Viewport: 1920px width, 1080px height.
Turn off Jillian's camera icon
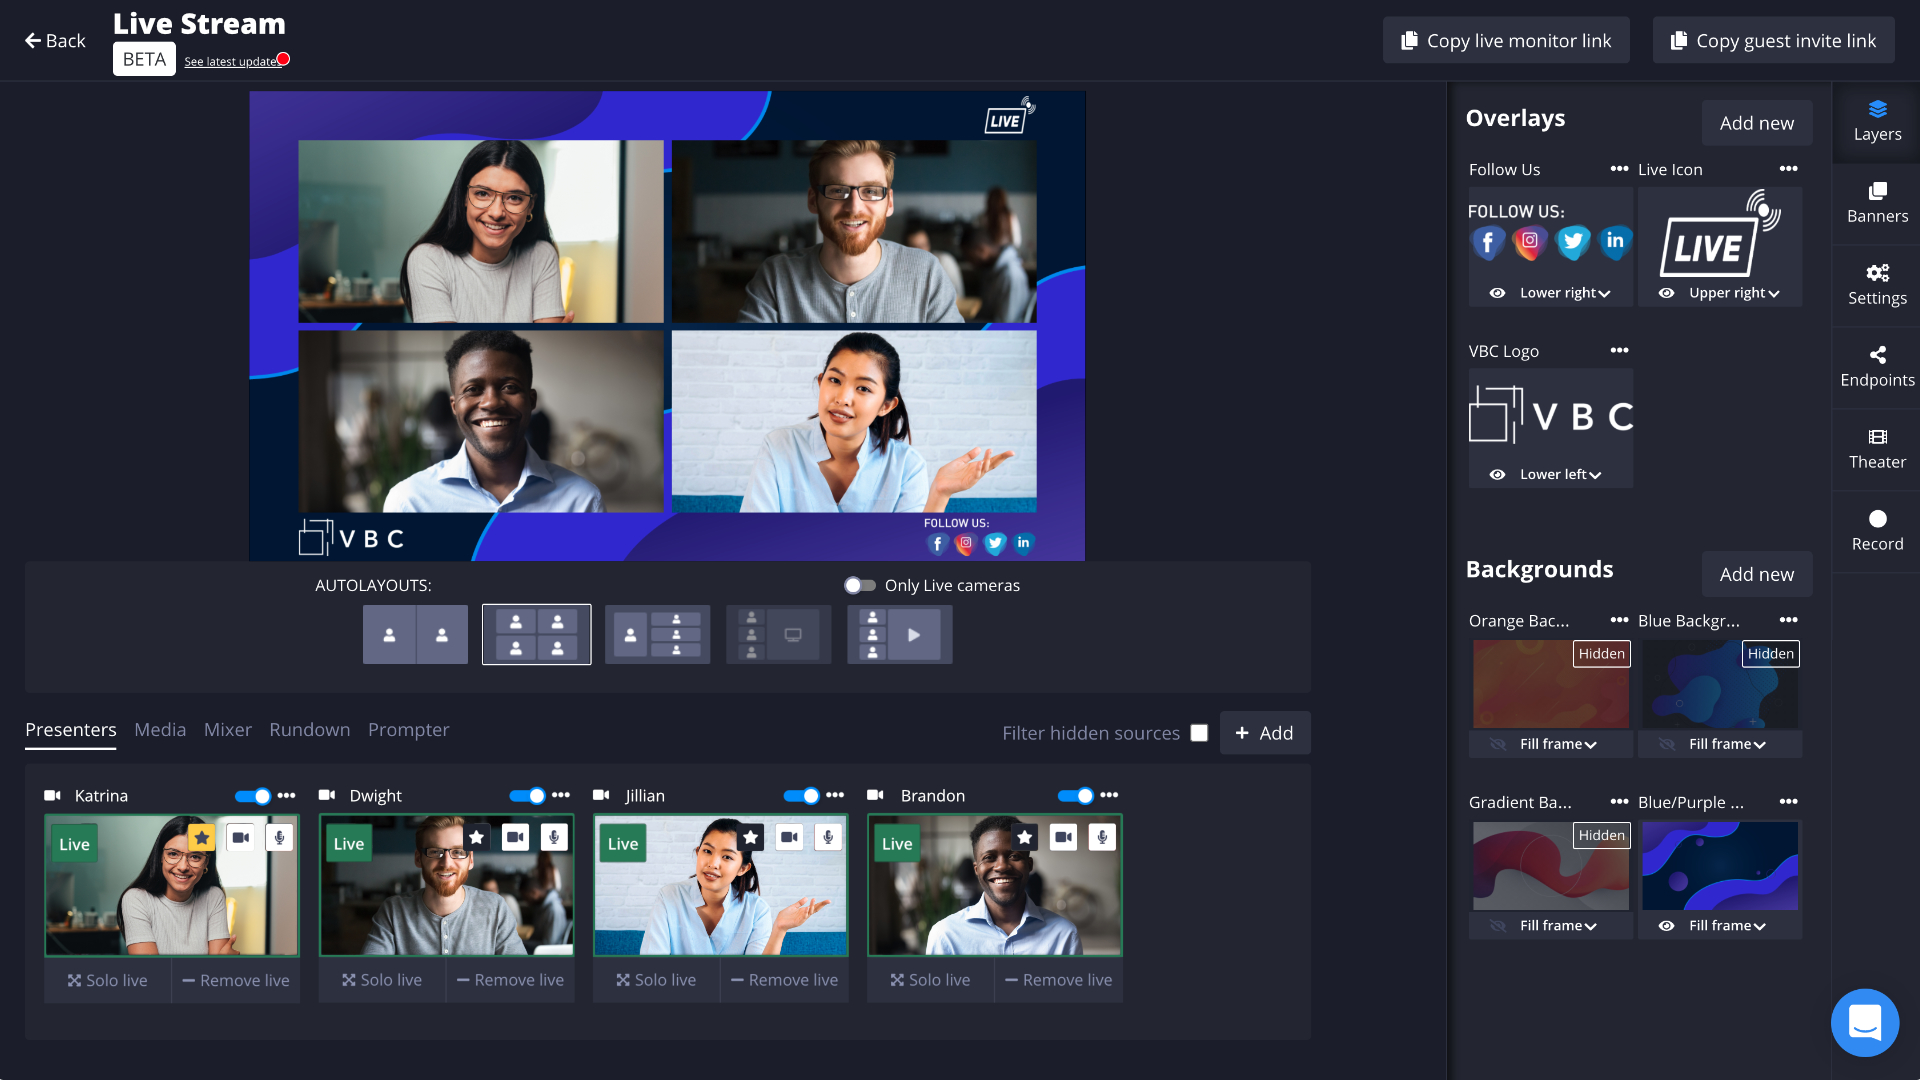tap(789, 838)
